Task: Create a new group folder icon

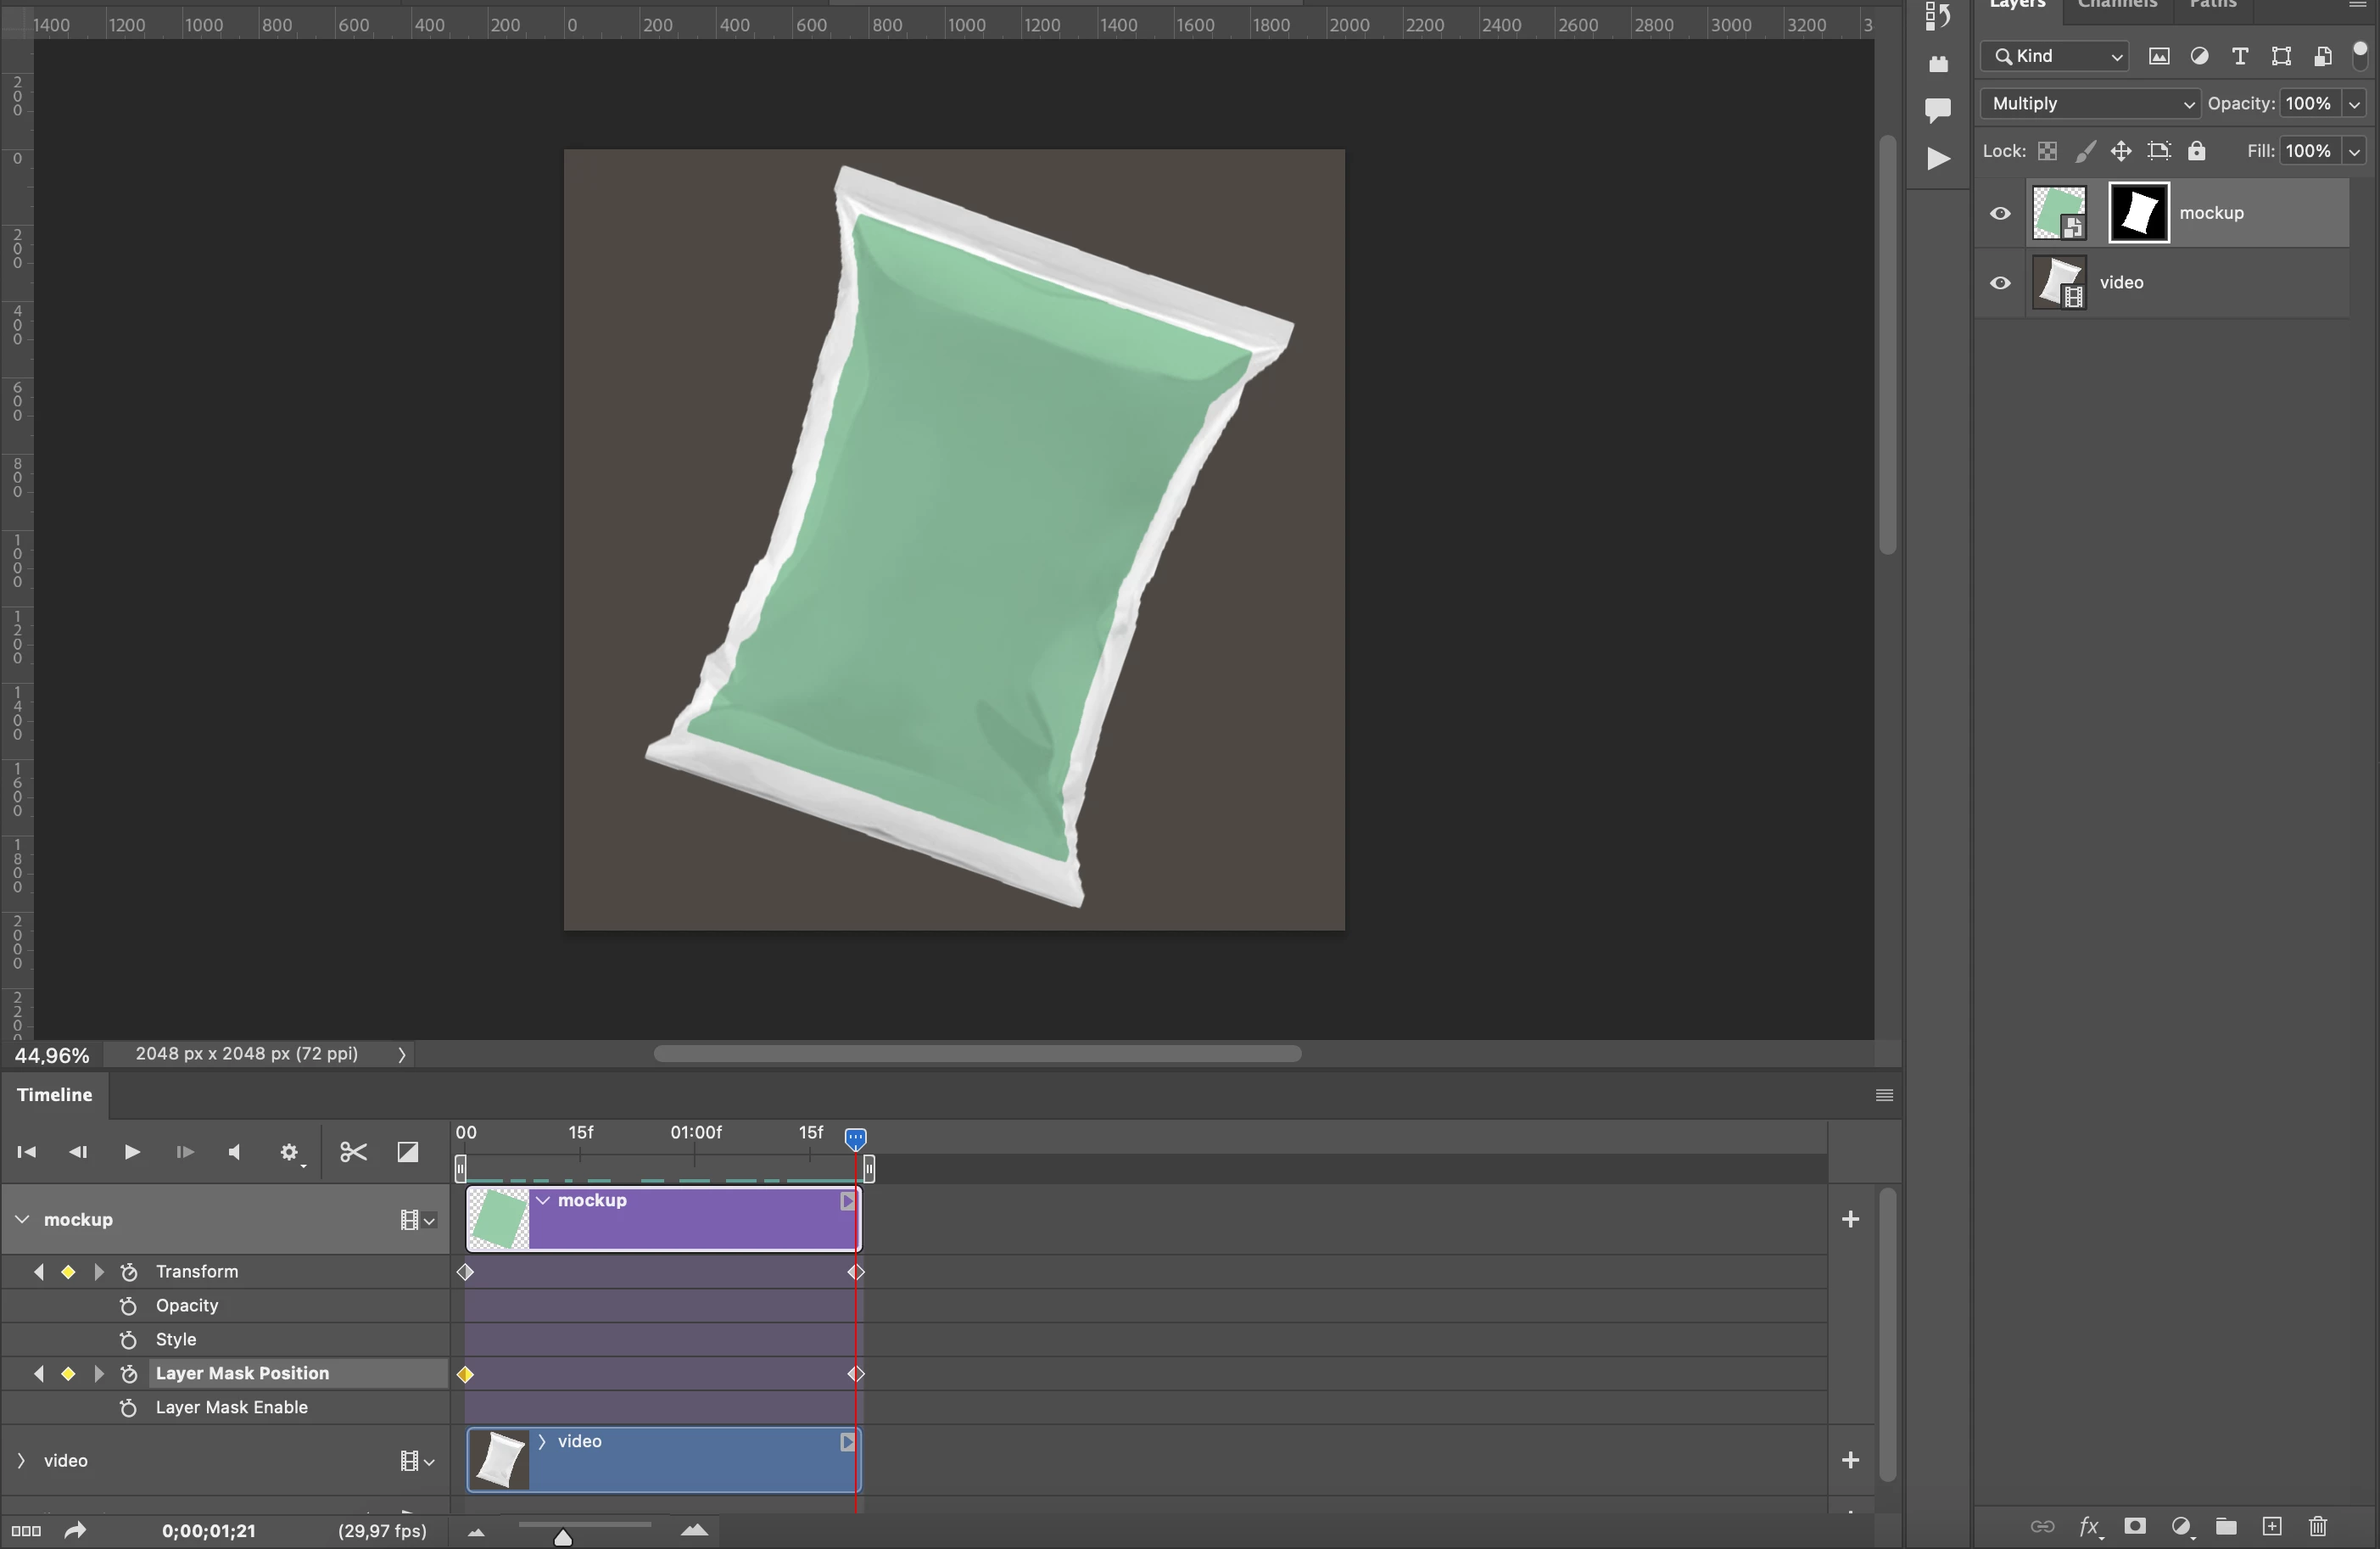Action: pyautogui.click(x=2226, y=1526)
